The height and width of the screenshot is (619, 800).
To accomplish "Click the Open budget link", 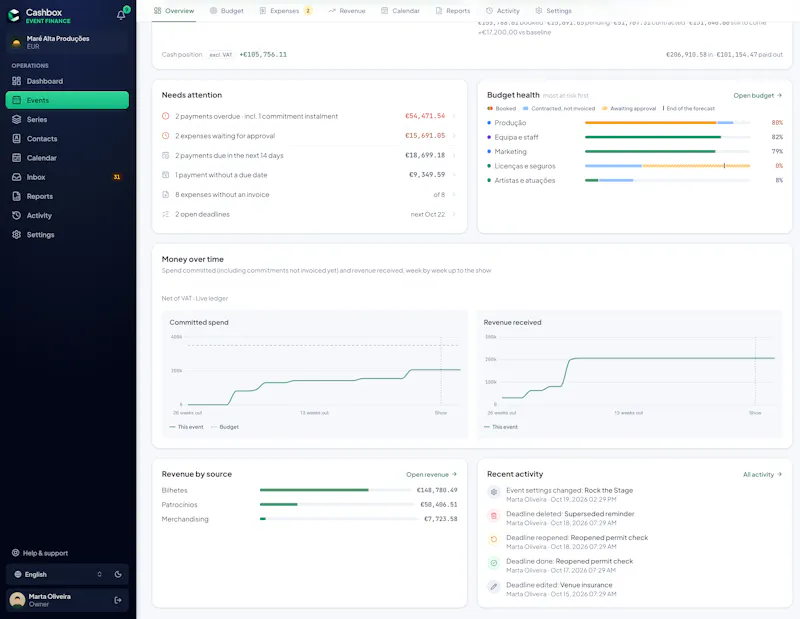I will tap(757, 95).
